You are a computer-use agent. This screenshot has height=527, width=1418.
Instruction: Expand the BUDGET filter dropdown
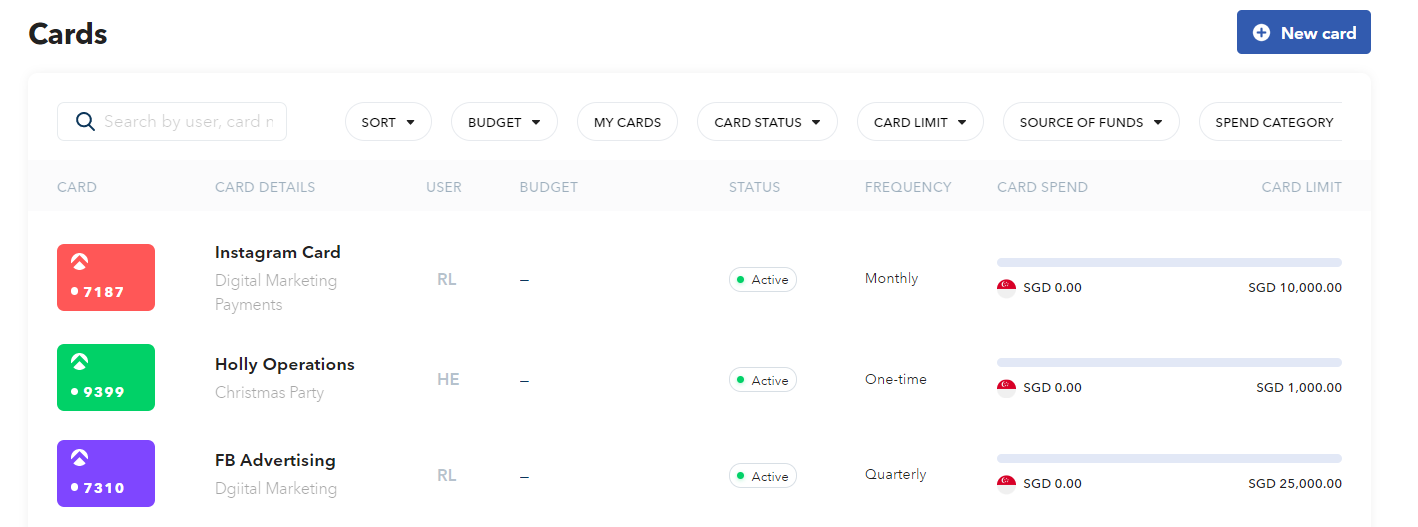504,122
